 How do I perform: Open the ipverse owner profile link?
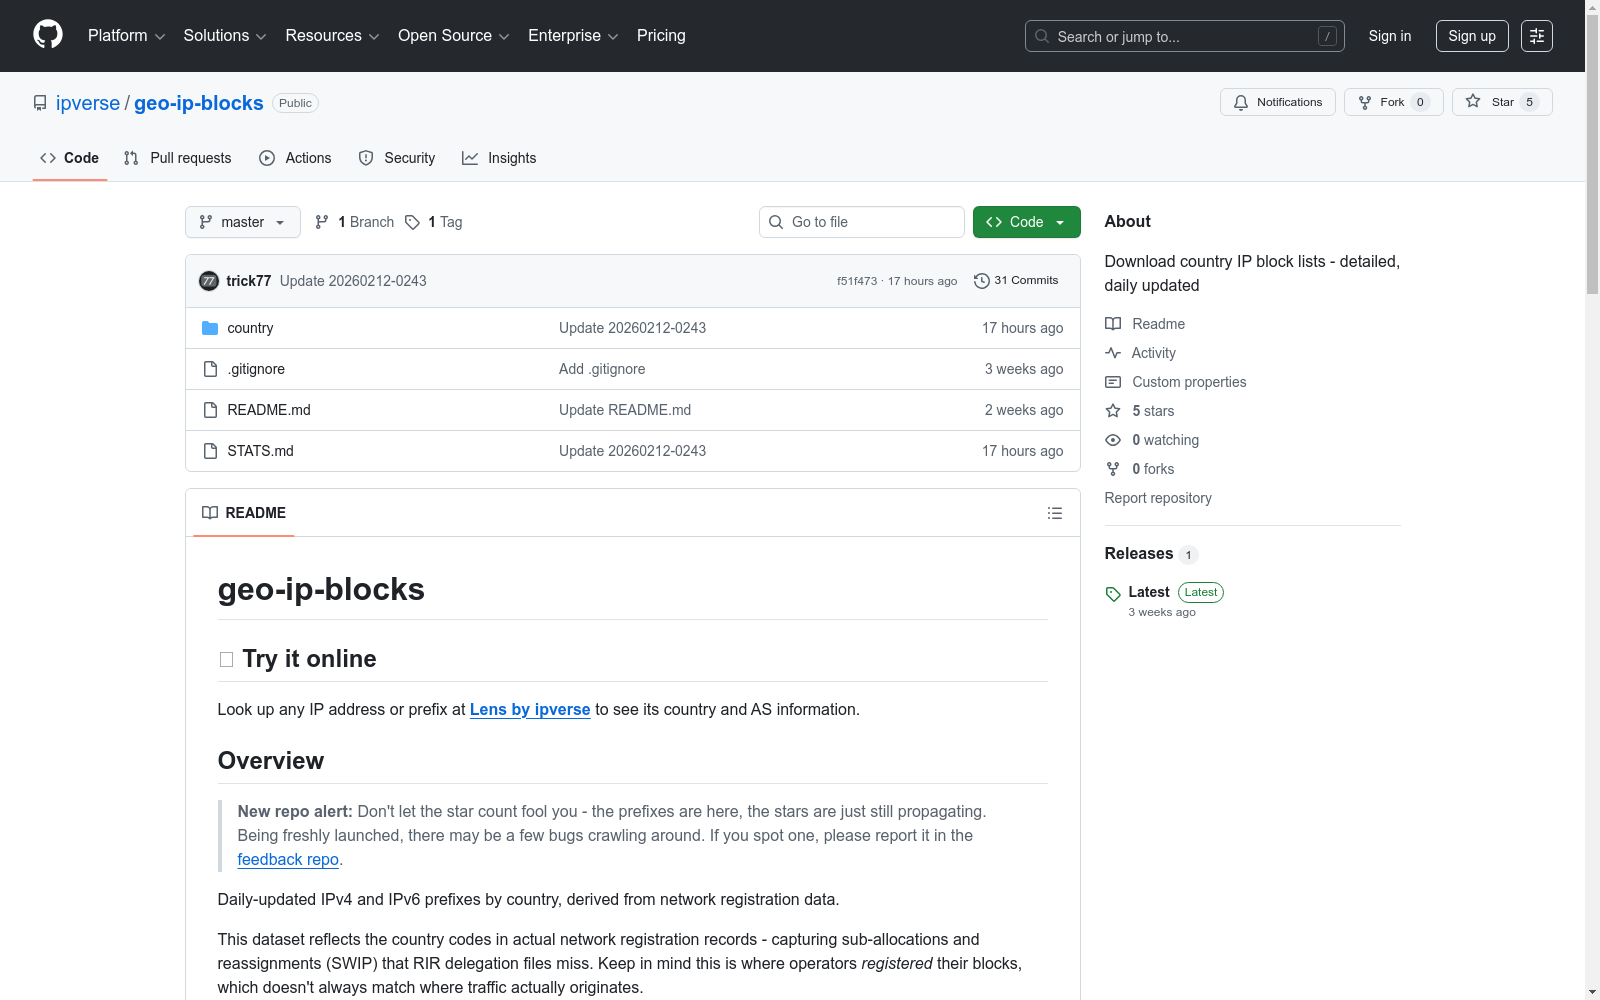coord(88,103)
